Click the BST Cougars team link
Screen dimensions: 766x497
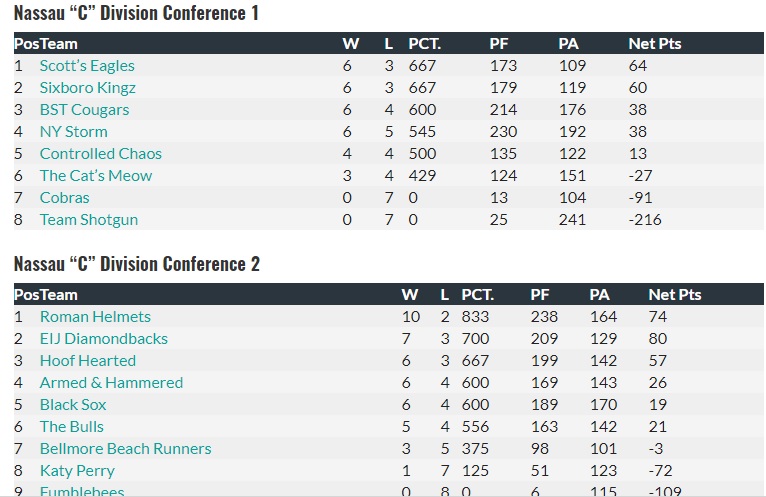[84, 110]
